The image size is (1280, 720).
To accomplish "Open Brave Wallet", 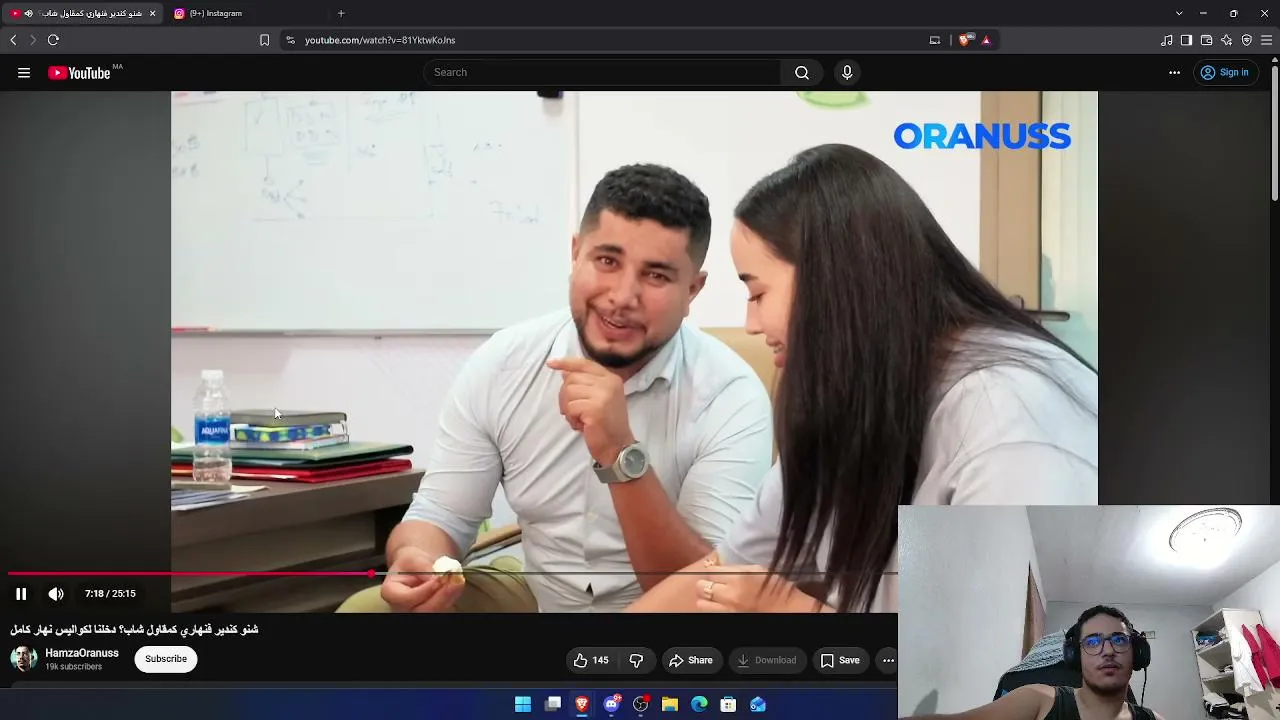I will pos(1206,40).
